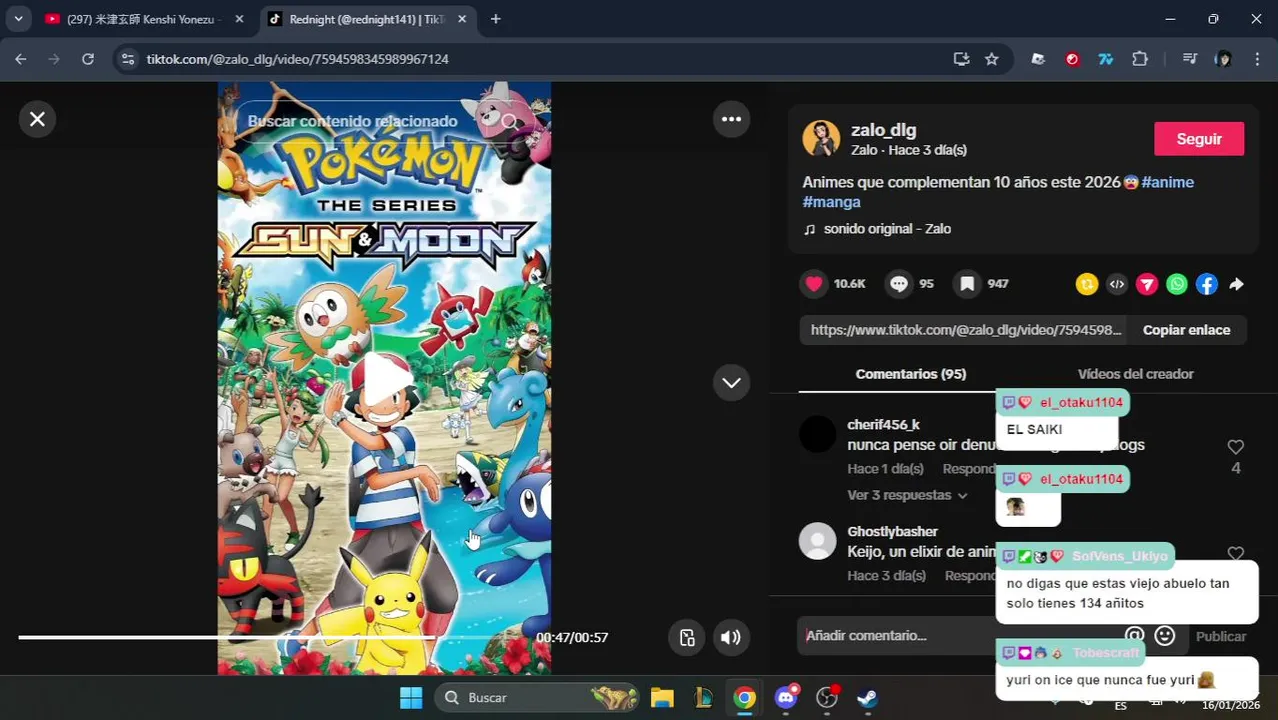Viewport: 1278px width, 720px height.
Task: Switch to Comentarios (95) tab
Action: (x=911, y=374)
